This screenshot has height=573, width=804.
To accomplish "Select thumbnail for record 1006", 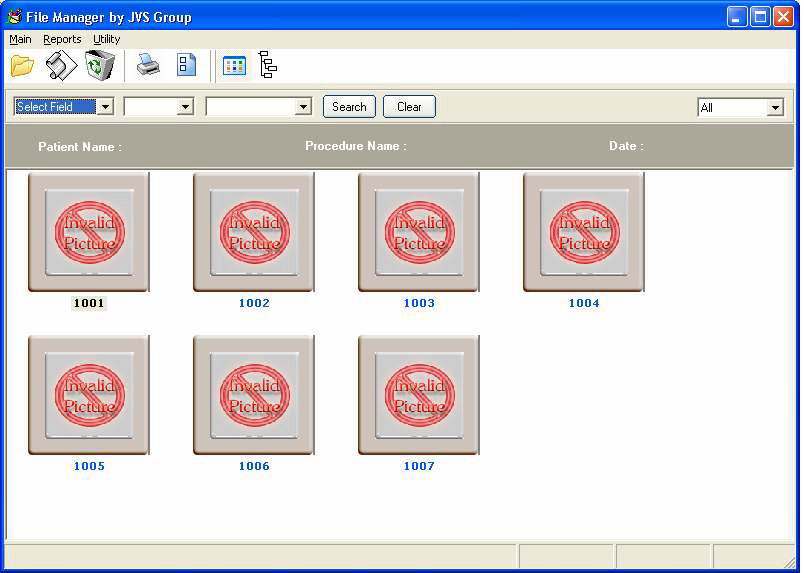I will [x=254, y=395].
